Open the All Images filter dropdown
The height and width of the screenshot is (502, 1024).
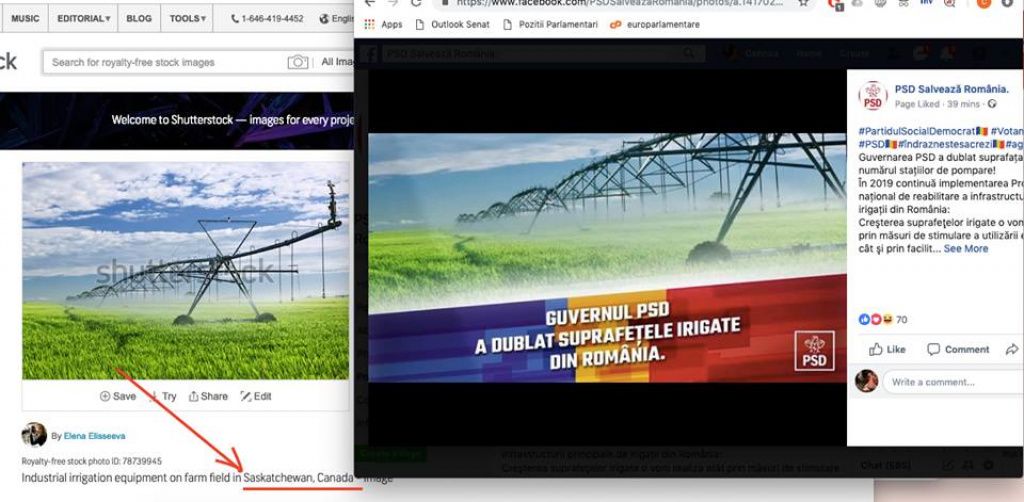pos(337,62)
